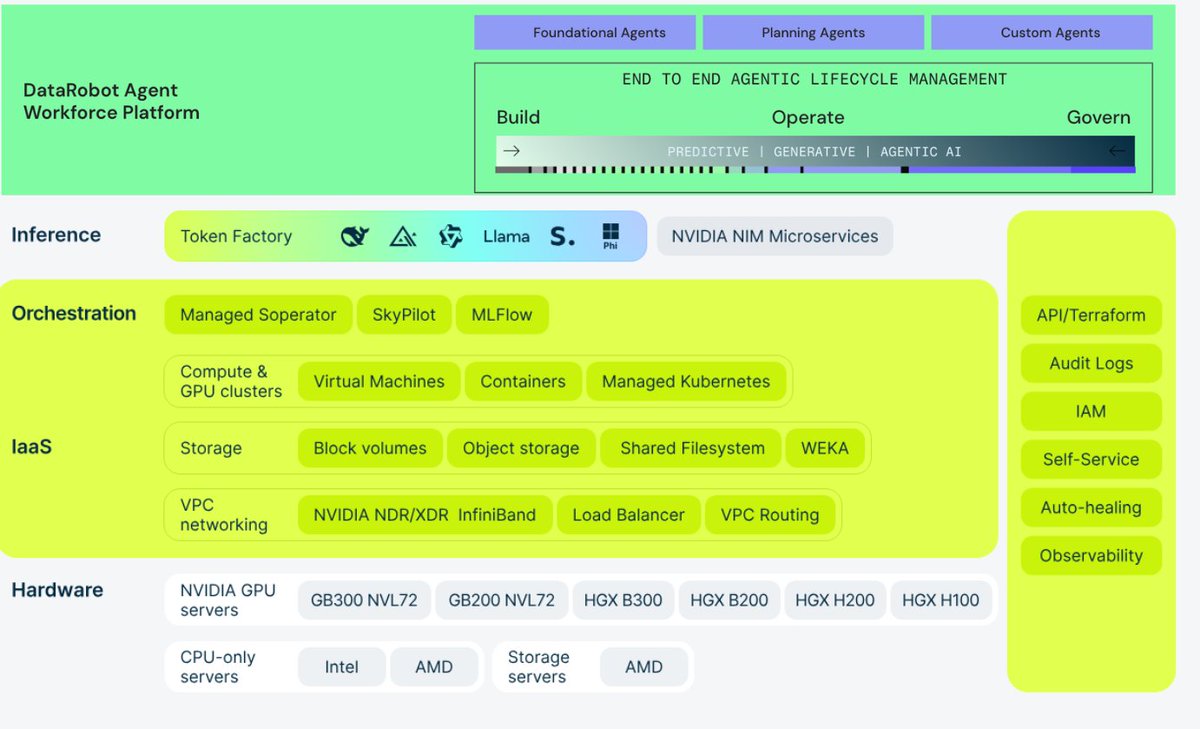Click the VPC networking label
1200x729 pixels.
(x=224, y=515)
